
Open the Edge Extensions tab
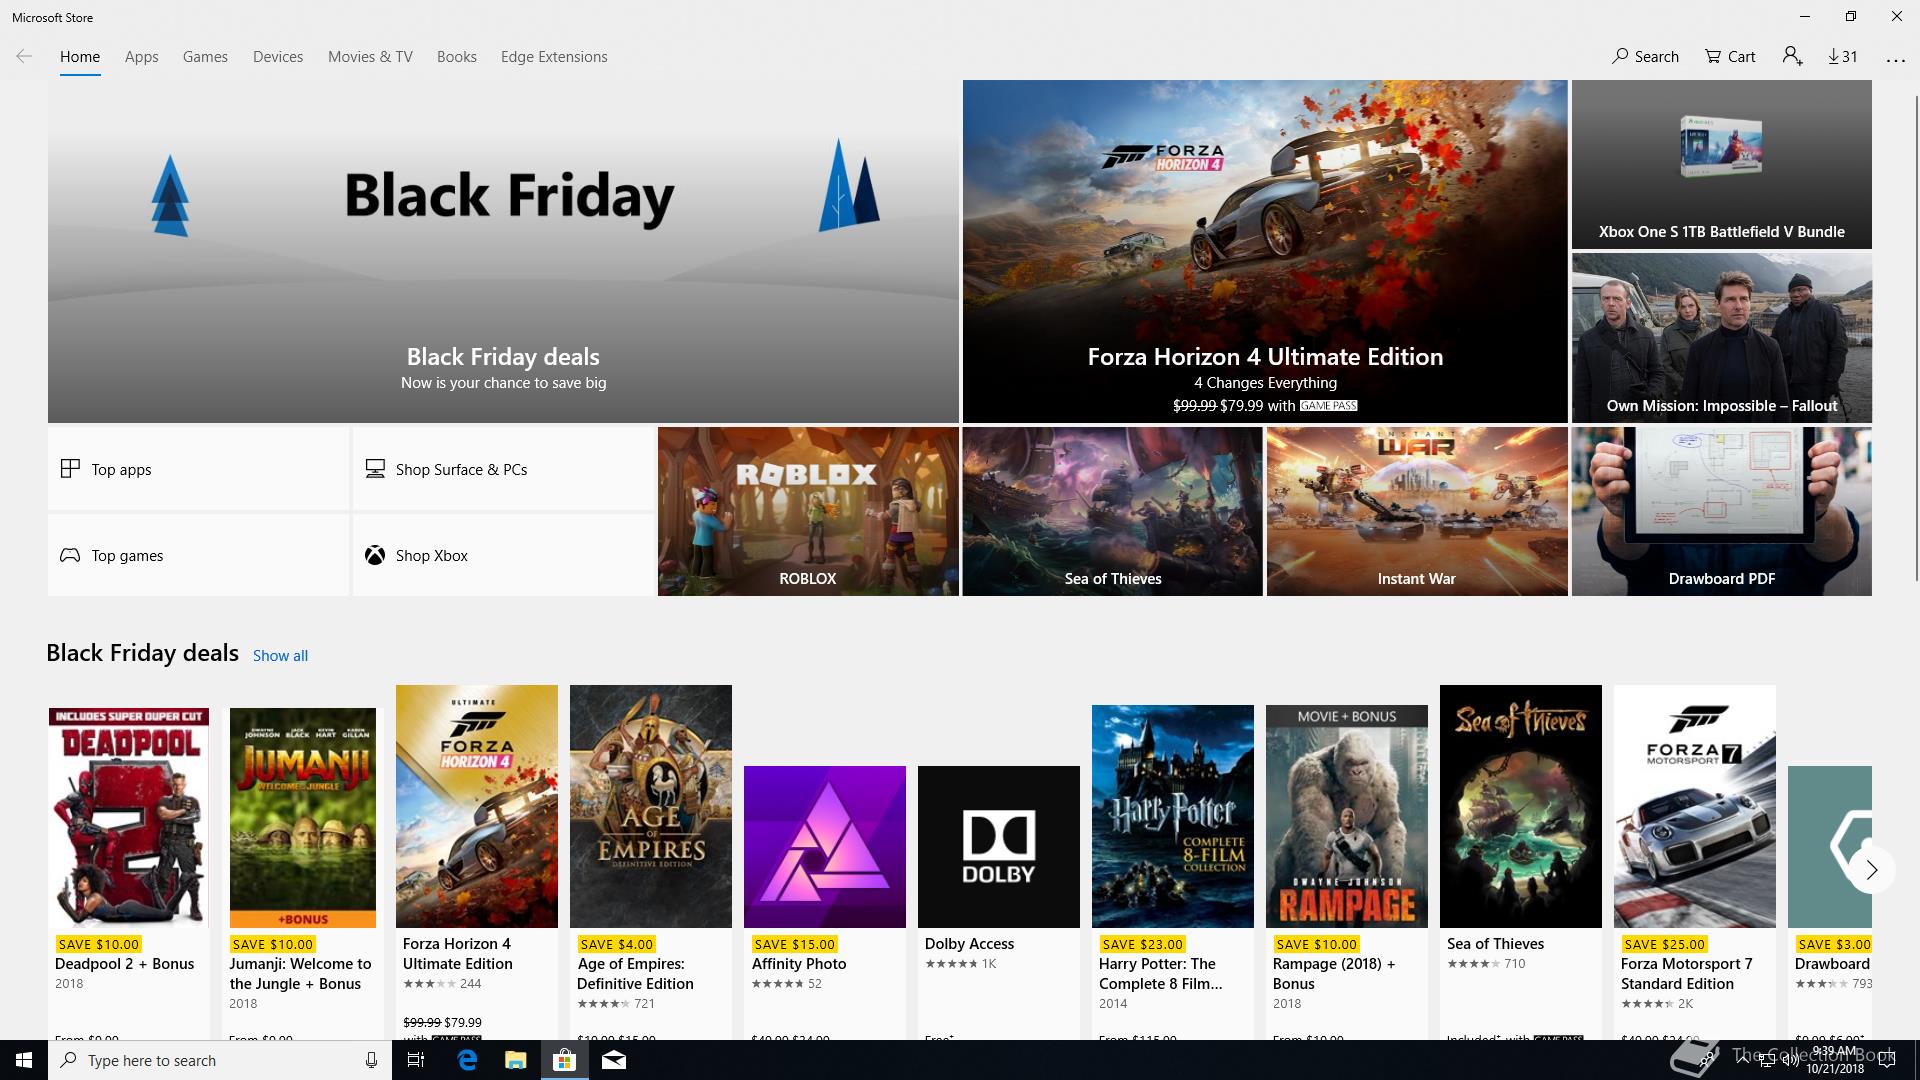tap(554, 57)
